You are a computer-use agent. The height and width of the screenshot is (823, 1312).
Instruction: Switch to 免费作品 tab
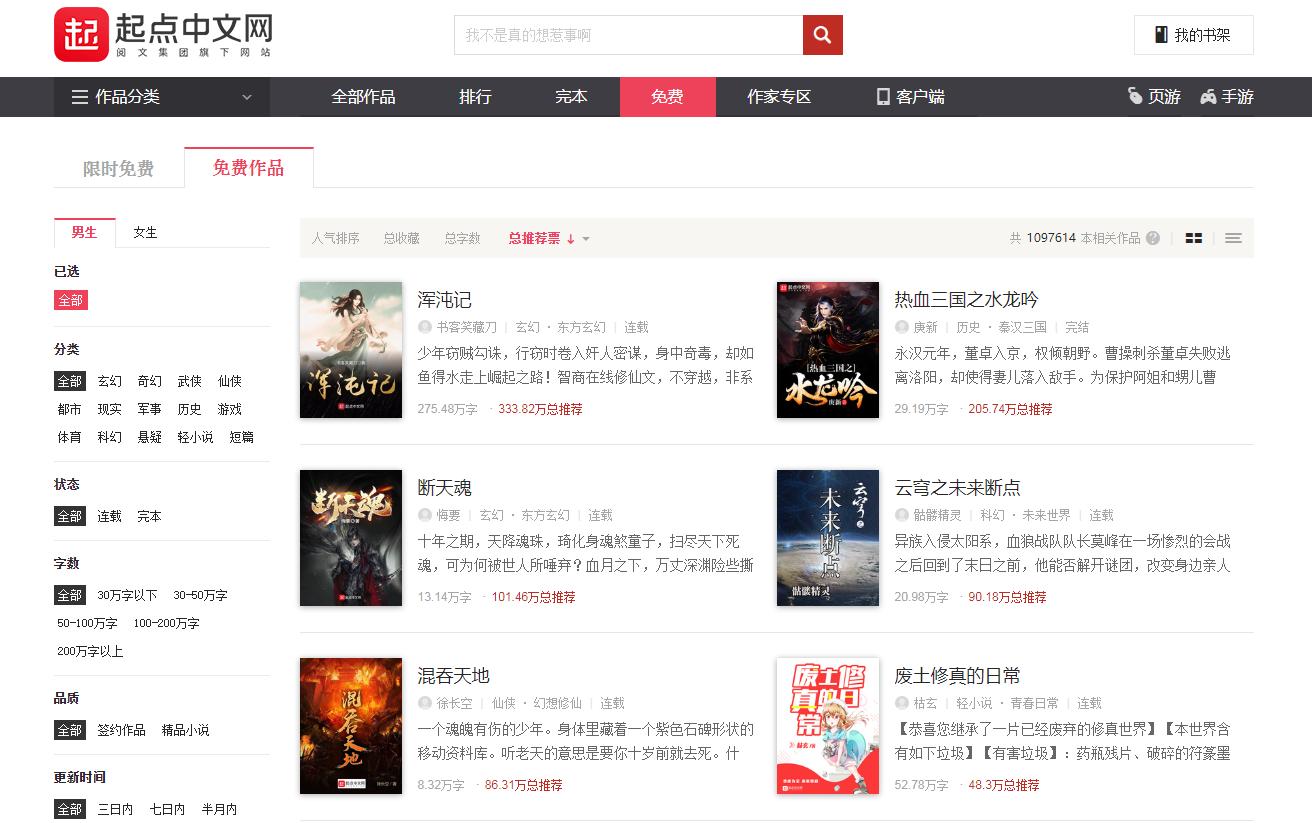(249, 167)
